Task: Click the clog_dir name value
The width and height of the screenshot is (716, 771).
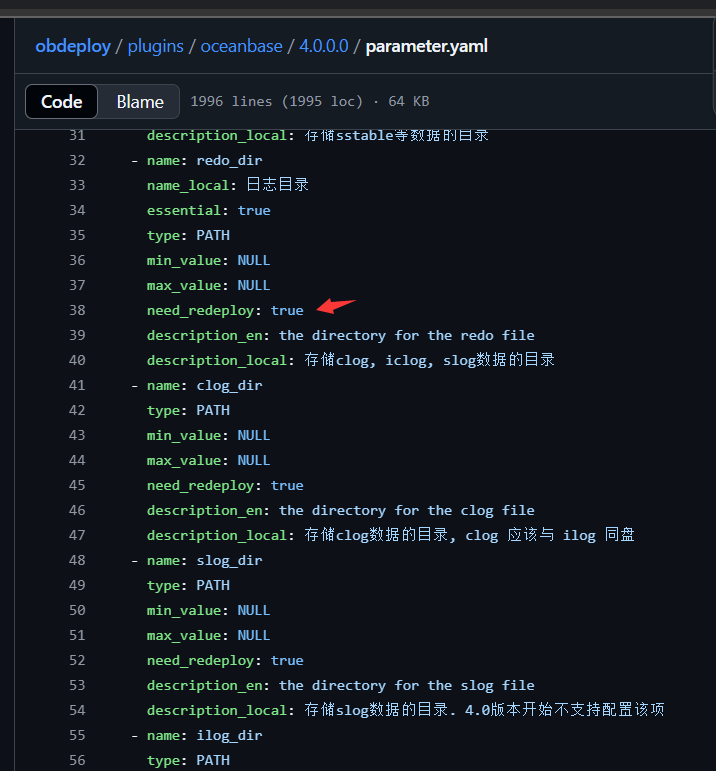Action: 230,386
